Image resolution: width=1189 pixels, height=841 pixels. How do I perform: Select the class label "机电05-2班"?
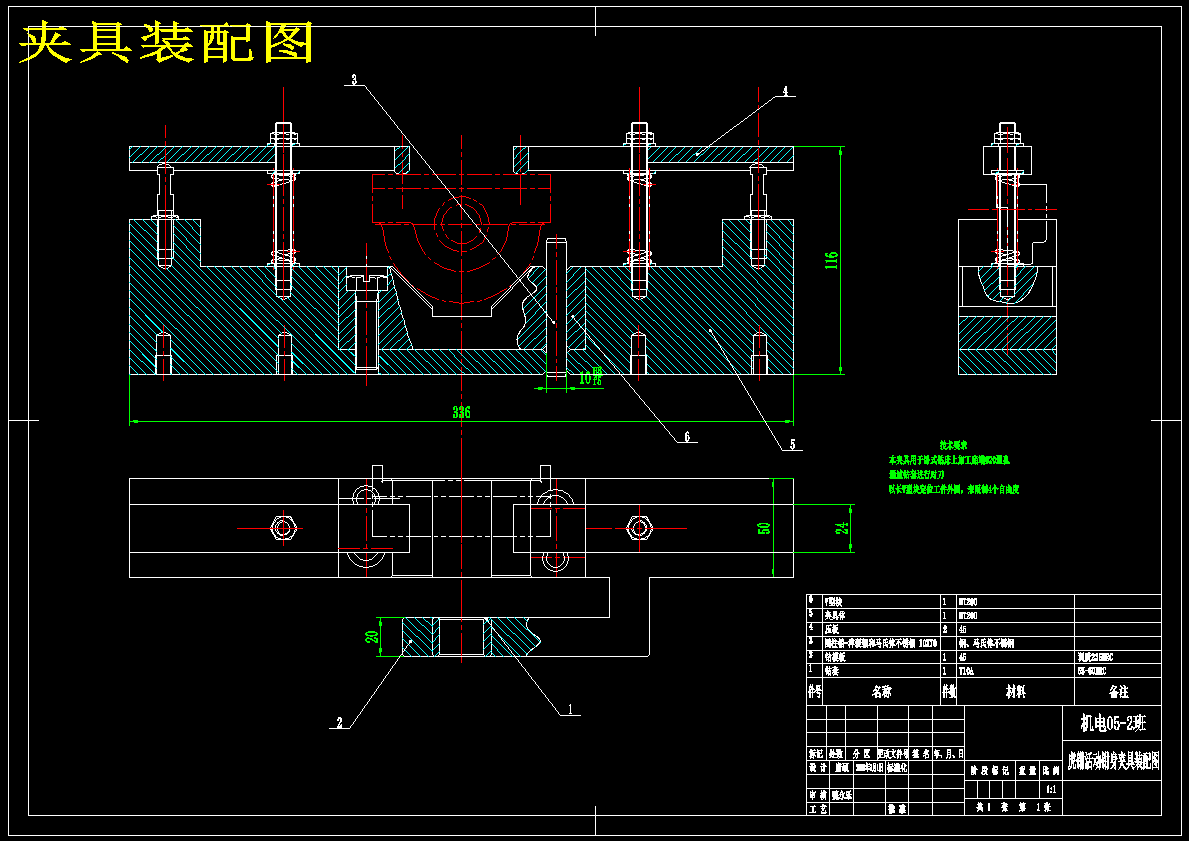click(1113, 724)
